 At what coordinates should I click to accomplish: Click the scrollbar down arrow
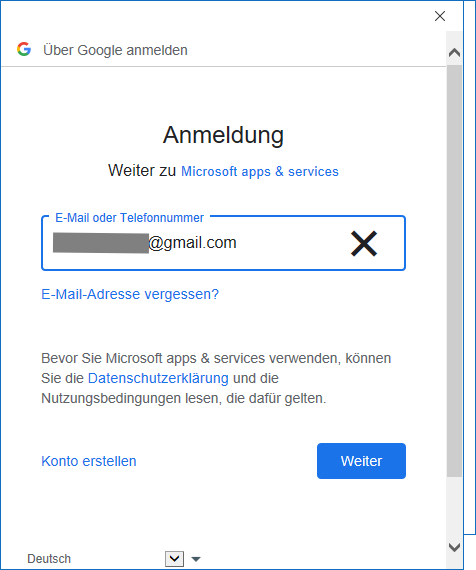pyautogui.click(x=455, y=547)
